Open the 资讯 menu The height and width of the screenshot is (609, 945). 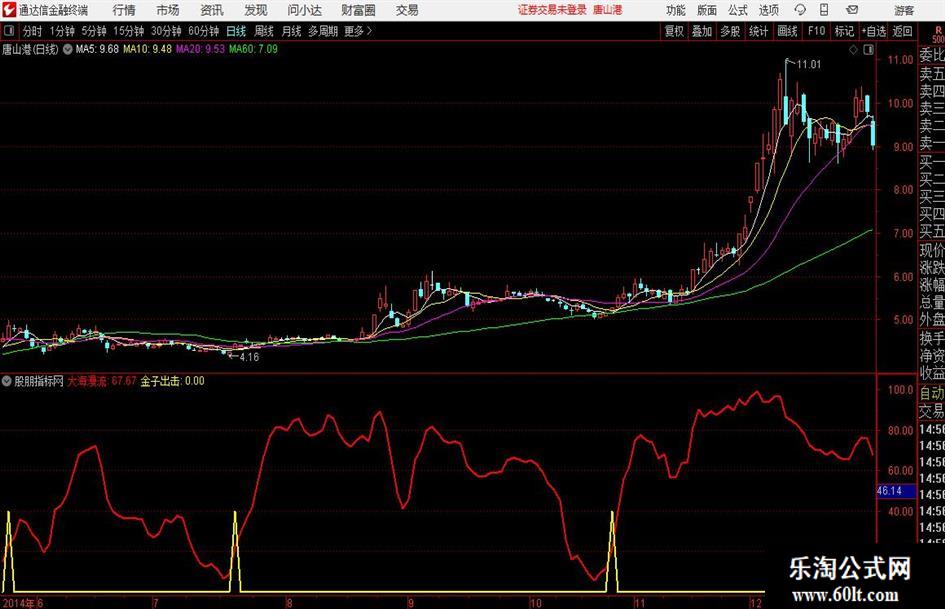pyautogui.click(x=212, y=10)
